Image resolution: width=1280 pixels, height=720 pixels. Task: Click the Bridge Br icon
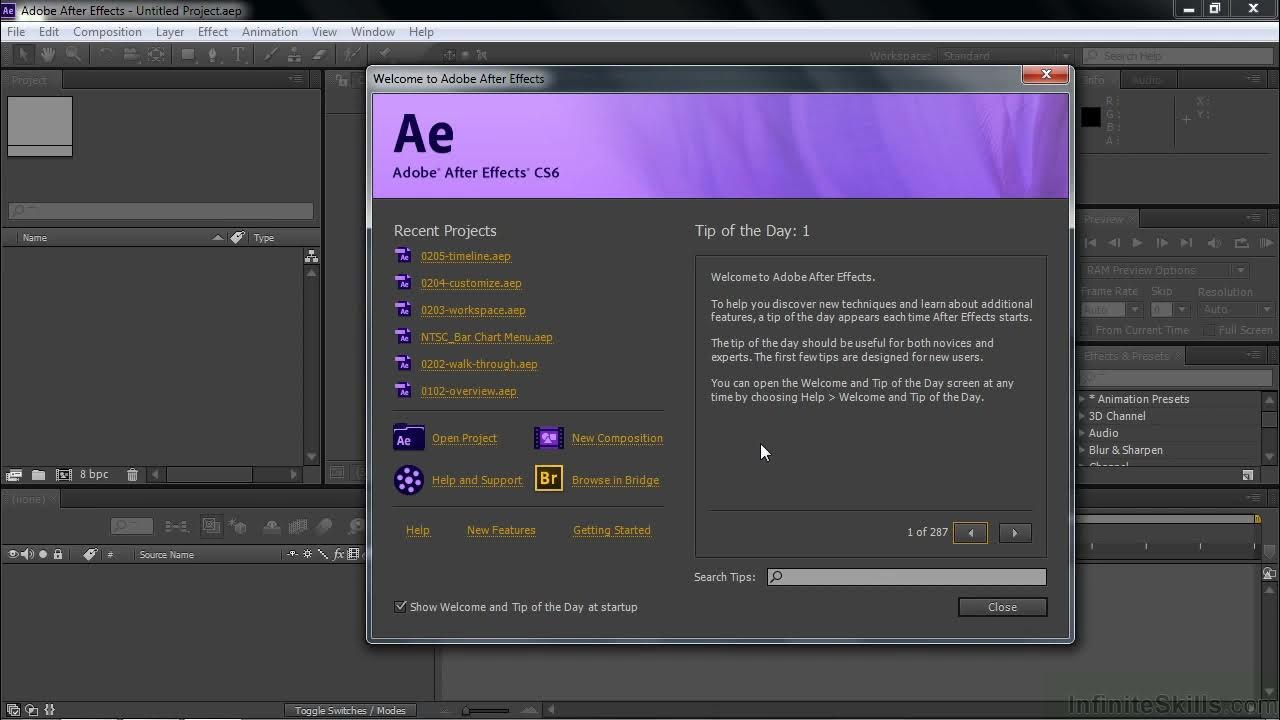tap(549, 479)
